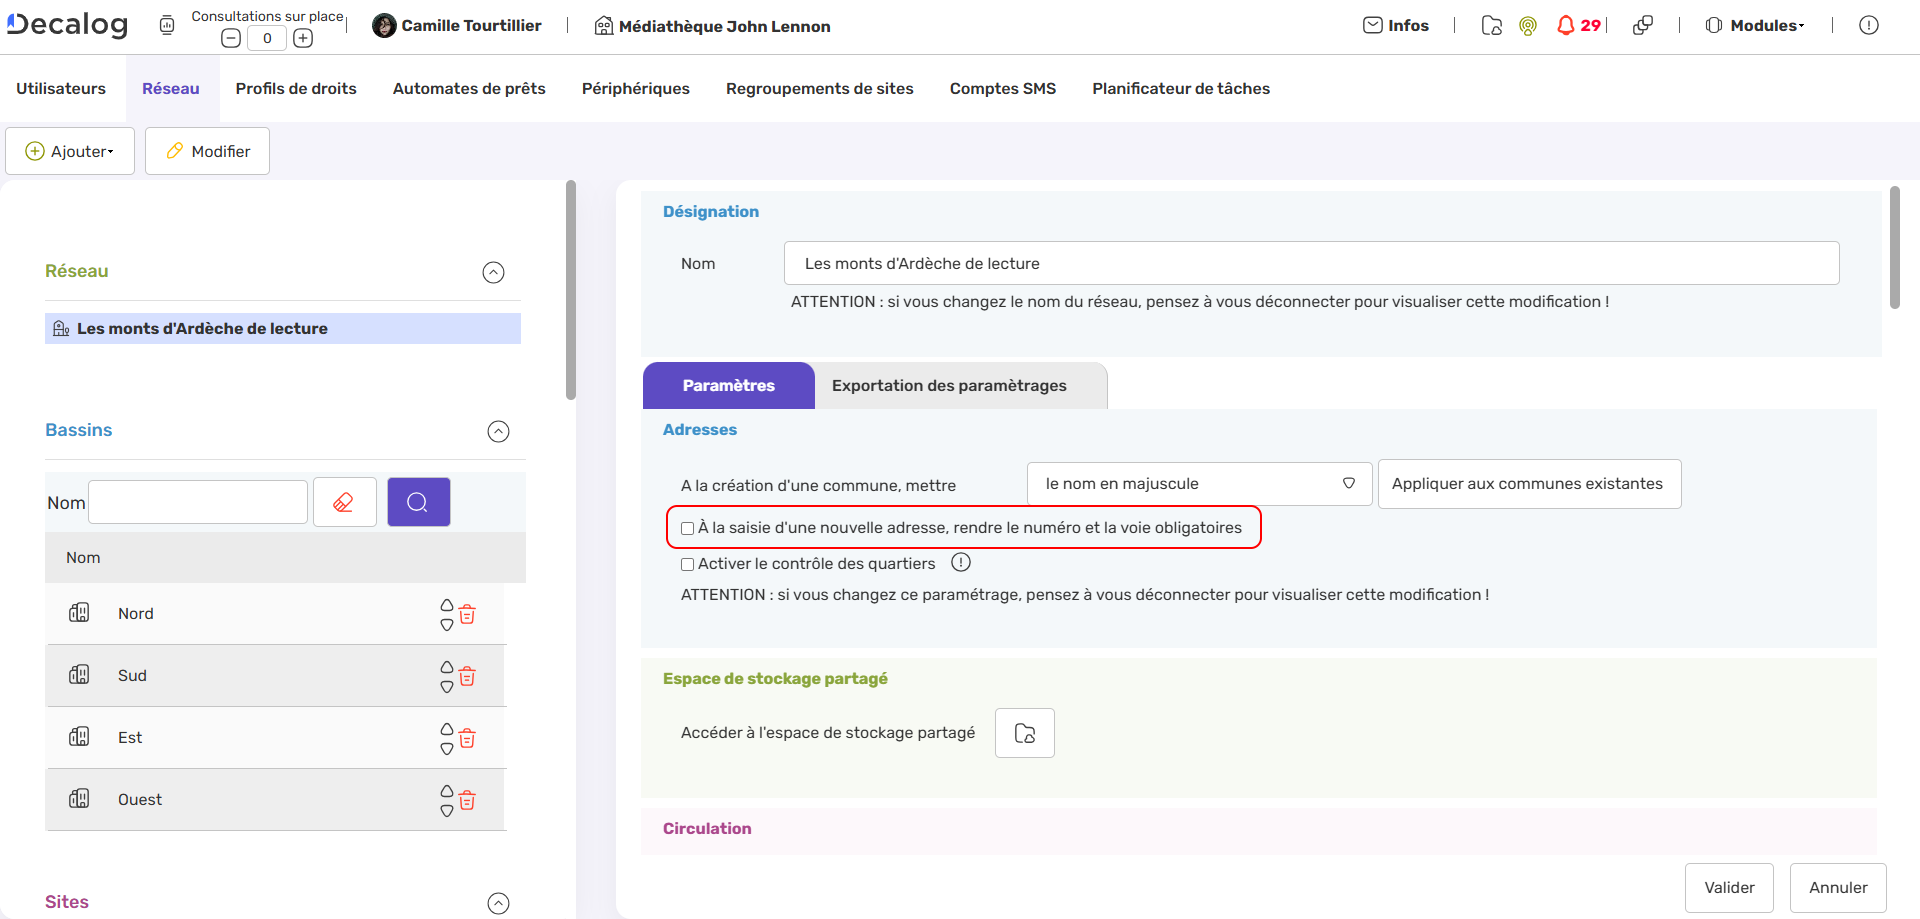Enable mandatory number and street checkbox
Viewport: 1920px width, 919px height.
(x=688, y=528)
